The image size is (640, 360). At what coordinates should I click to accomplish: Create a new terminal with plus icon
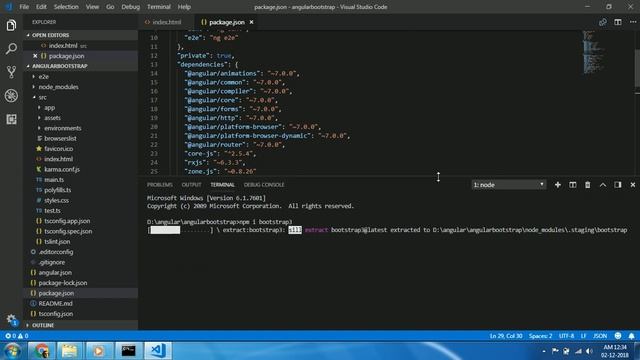[558, 185]
